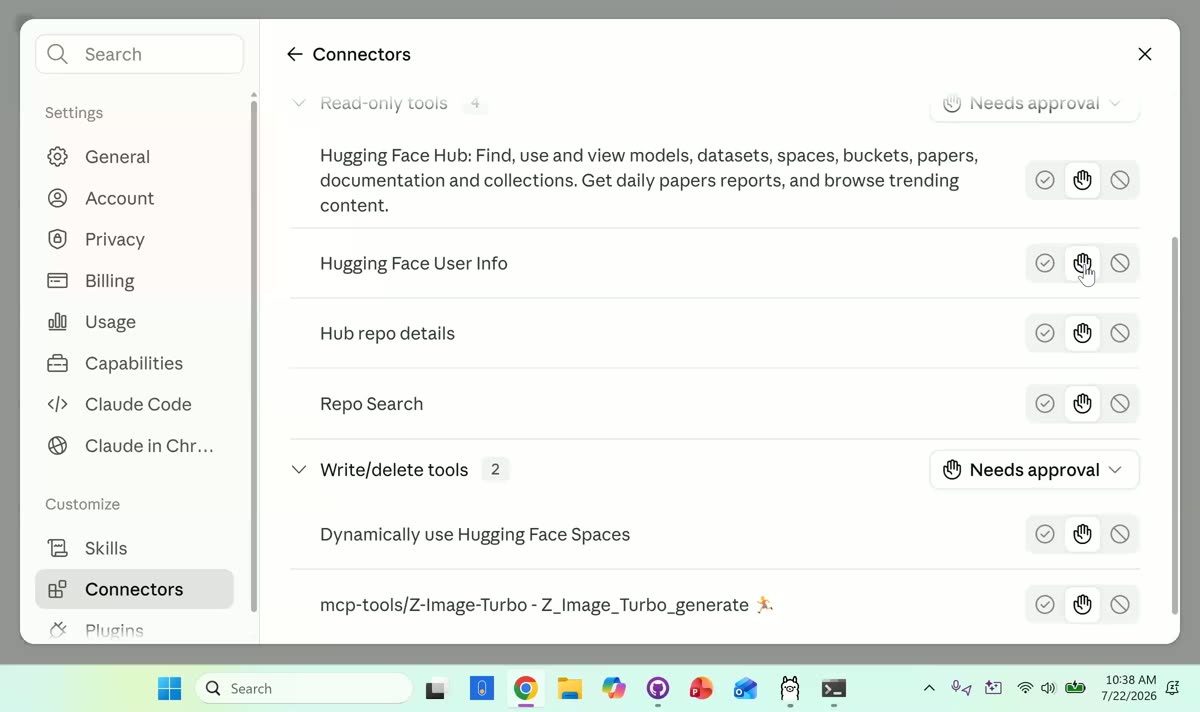
Task: Always allow Z_Image_Turbo_generate tool
Action: tap(1045, 605)
